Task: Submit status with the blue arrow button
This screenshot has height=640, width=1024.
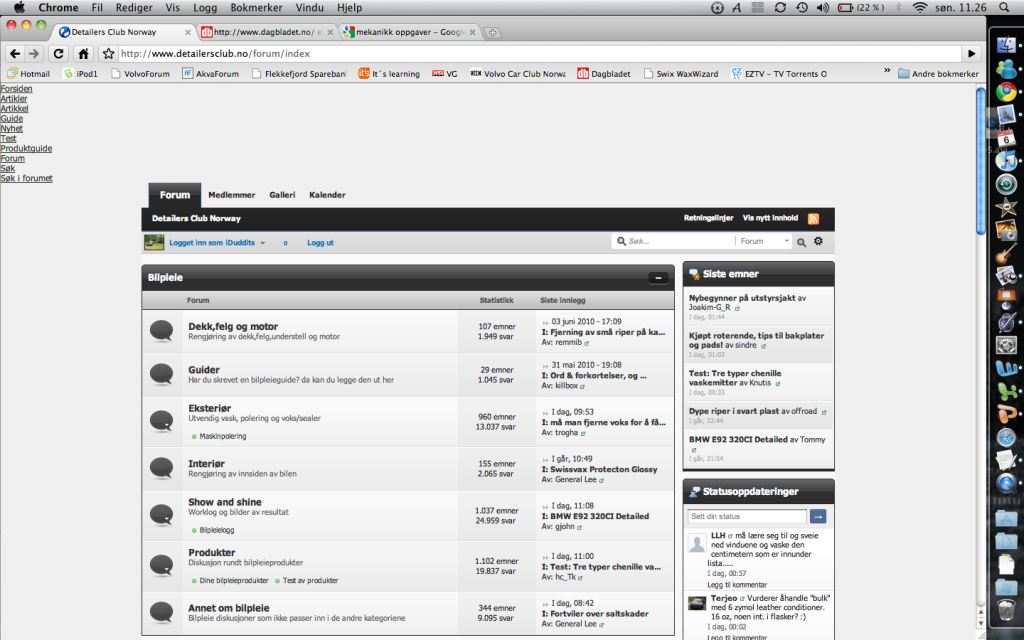Action: [818, 517]
